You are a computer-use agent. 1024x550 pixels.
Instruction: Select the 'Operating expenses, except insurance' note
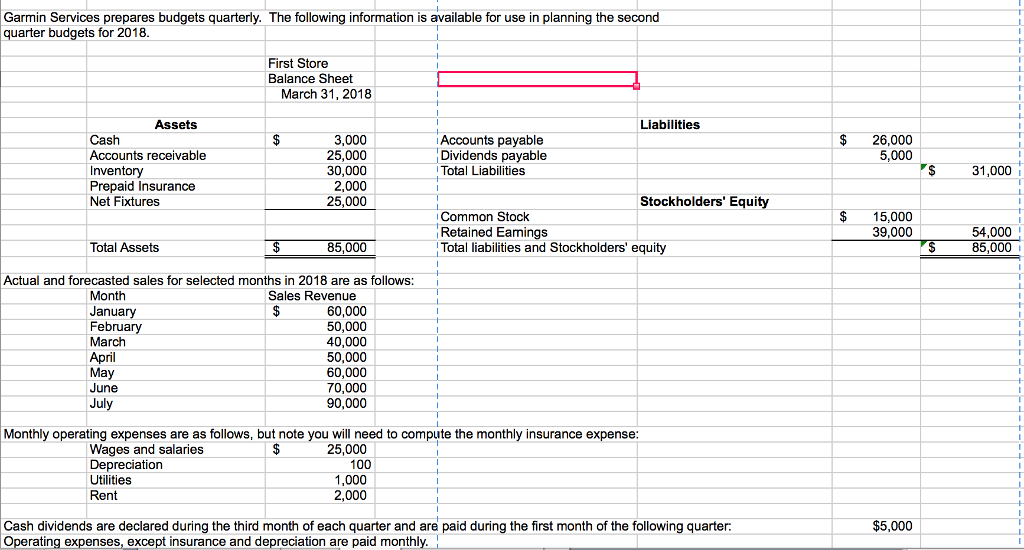tap(216, 542)
